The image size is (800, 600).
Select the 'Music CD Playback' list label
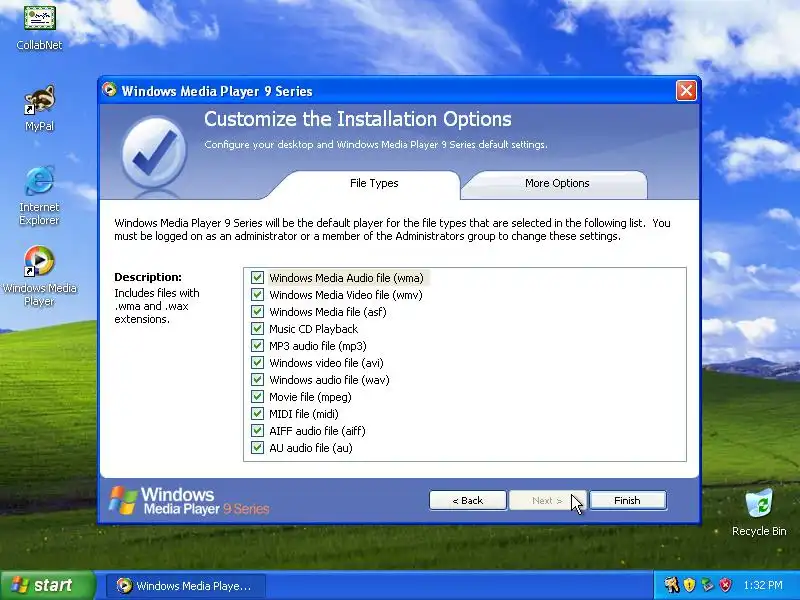click(x=313, y=329)
